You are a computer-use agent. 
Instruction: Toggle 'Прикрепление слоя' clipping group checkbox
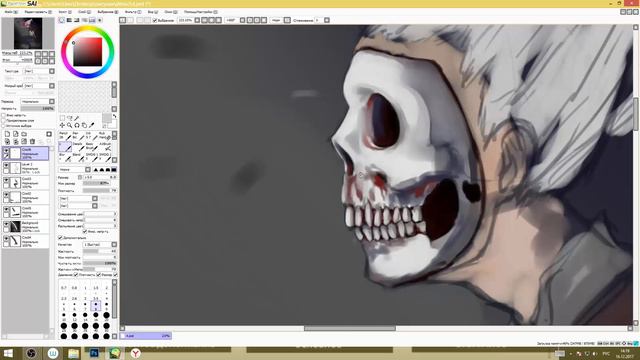pyautogui.click(x=4, y=121)
